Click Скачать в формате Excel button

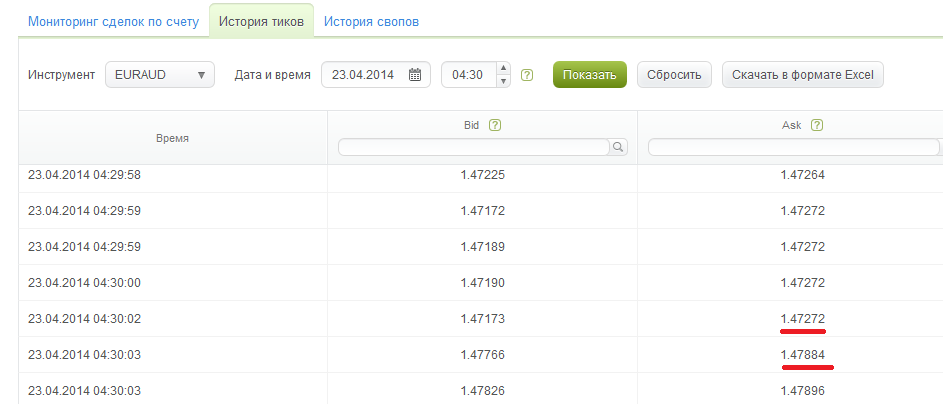(803, 75)
